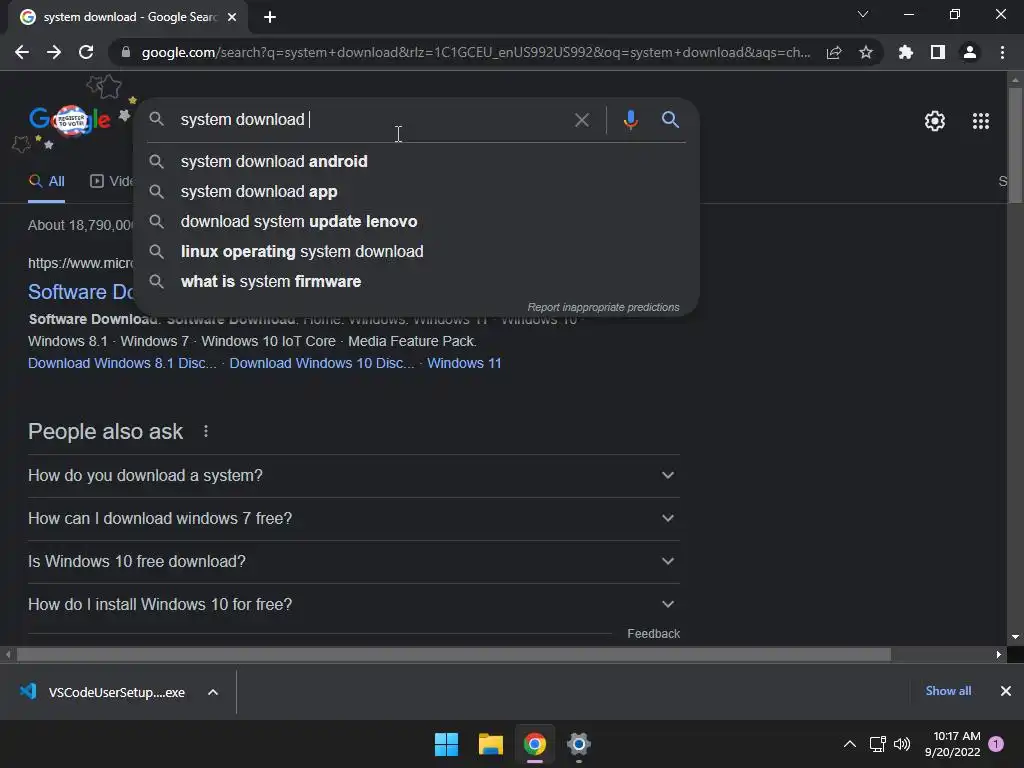Open the downloaded VSCodeUserSetup exe file

tap(103, 692)
